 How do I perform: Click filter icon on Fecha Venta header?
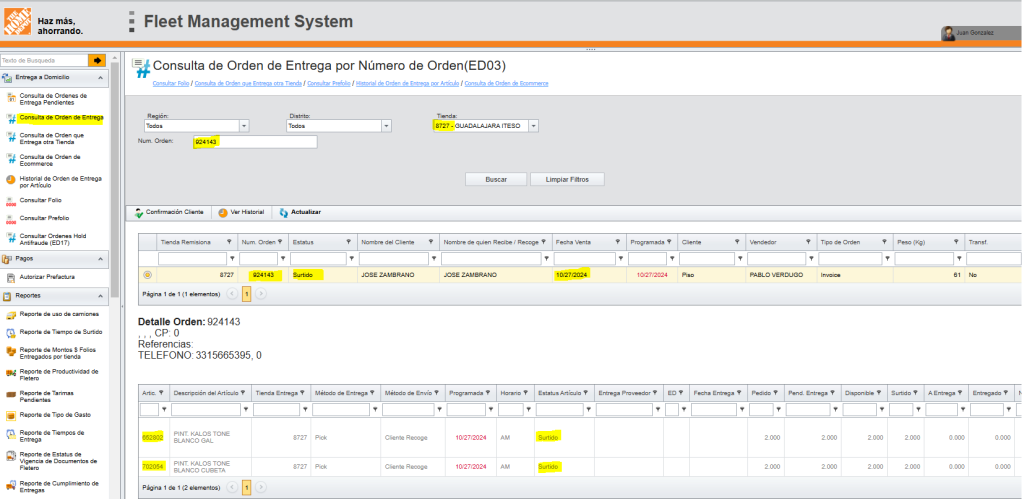click(x=618, y=242)
